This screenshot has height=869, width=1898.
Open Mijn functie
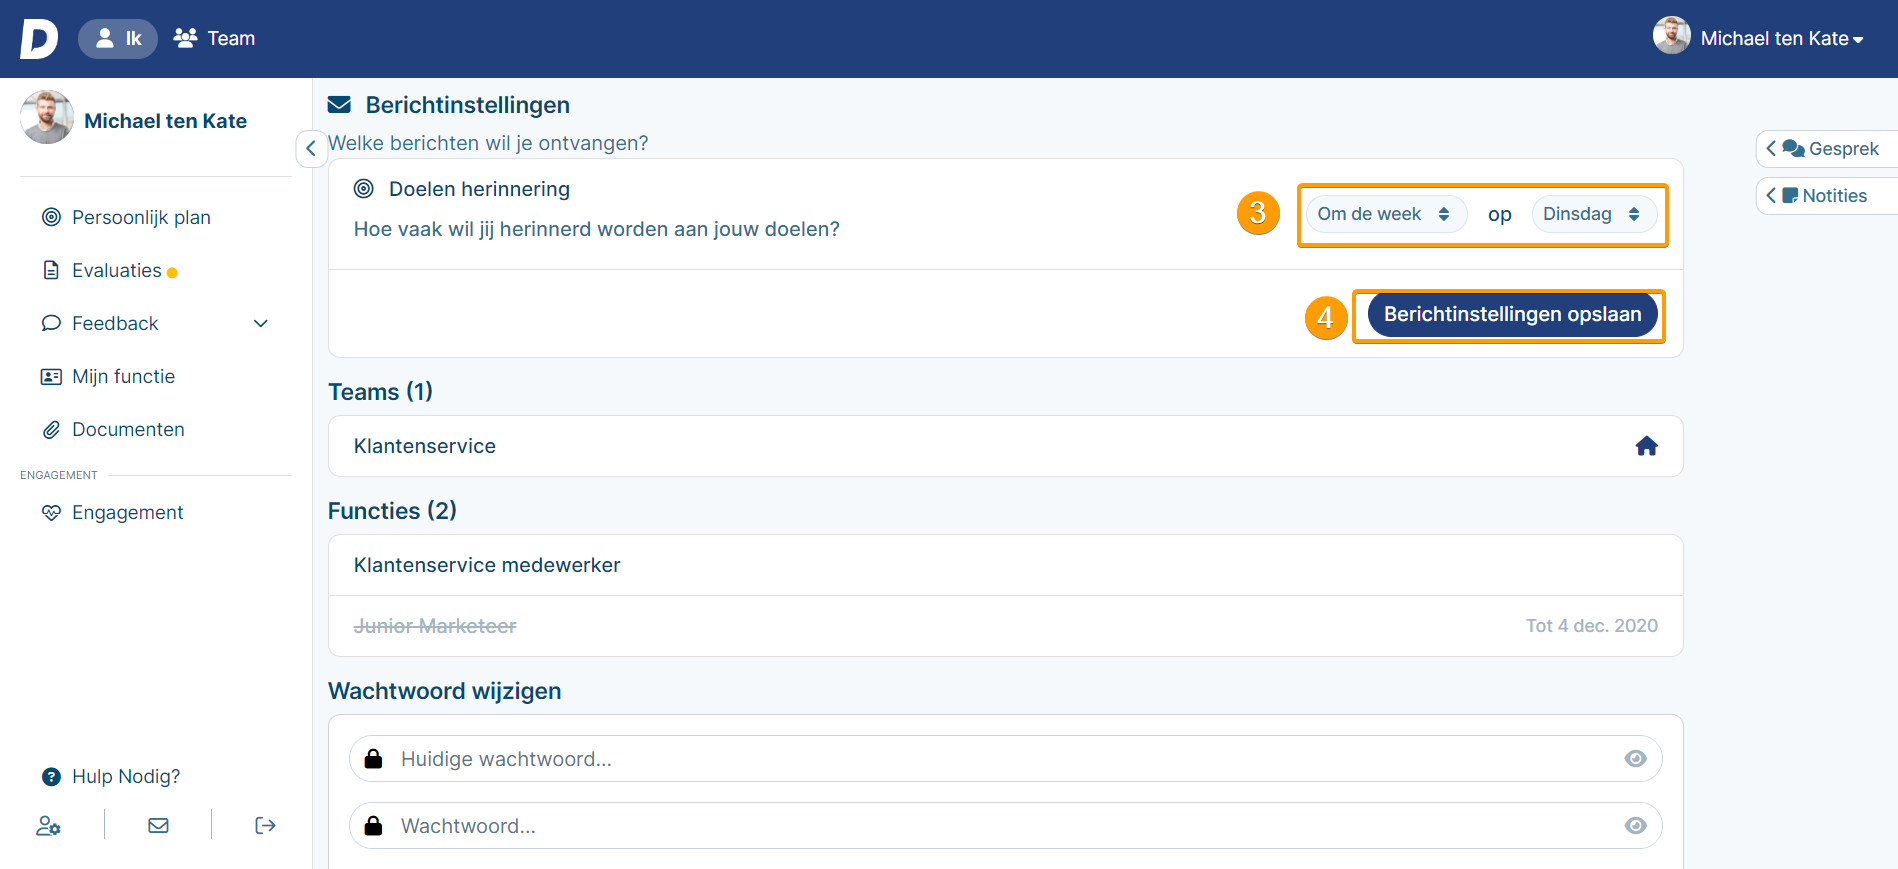(123, 376)
